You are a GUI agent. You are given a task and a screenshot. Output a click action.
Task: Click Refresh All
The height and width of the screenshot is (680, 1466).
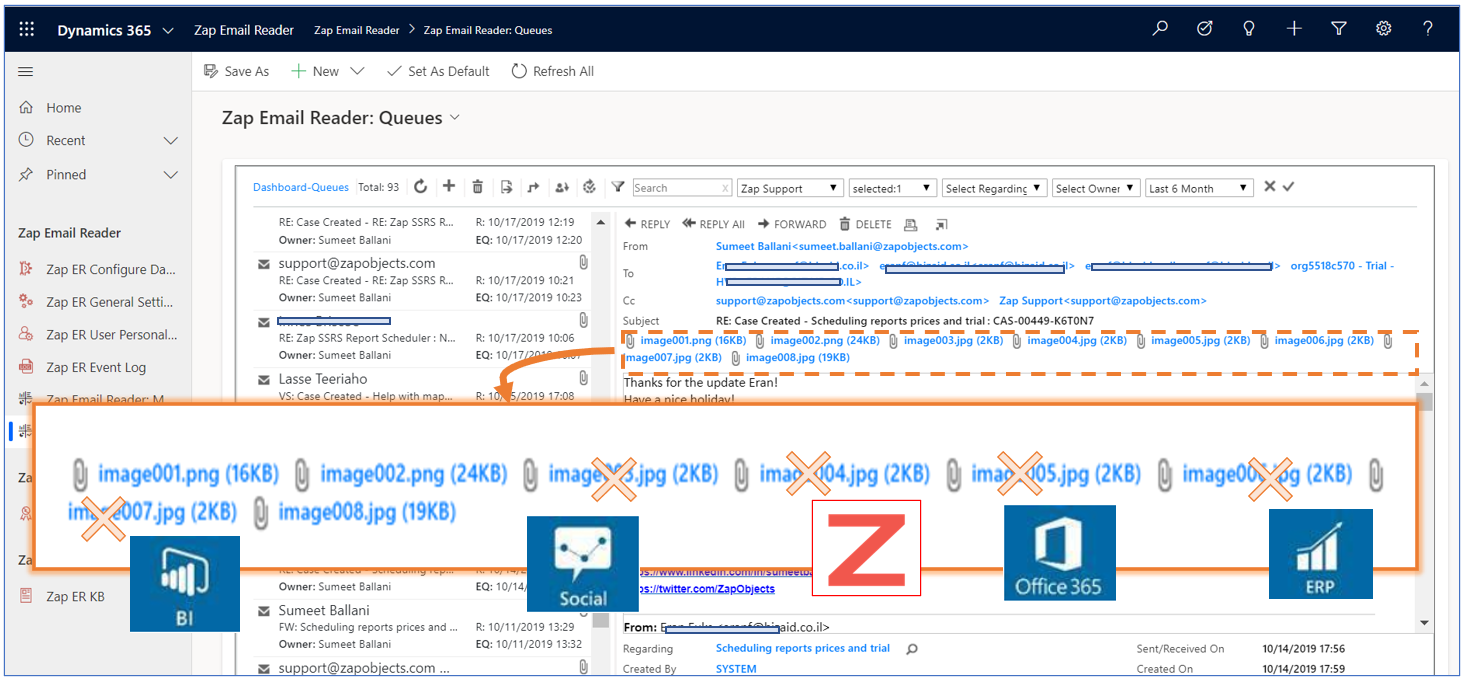pos(553,71)
